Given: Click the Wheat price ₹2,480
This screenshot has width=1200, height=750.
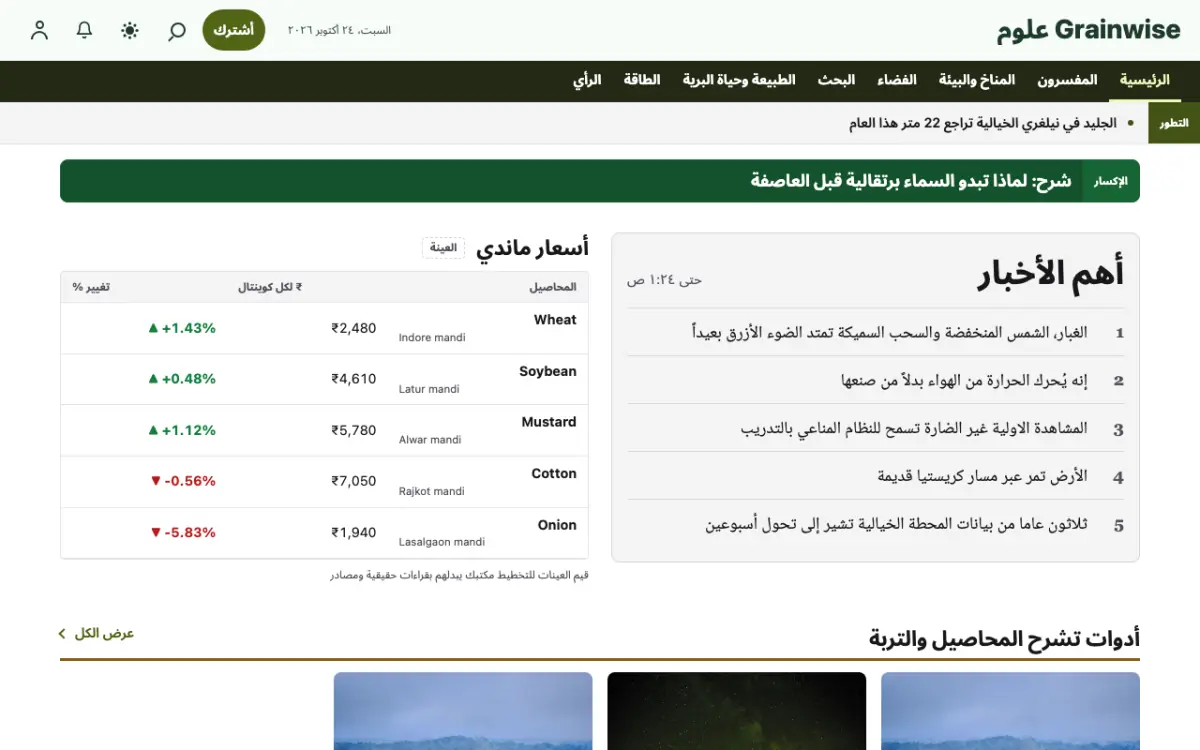Looking at the screenshot, I should click(354, 328).
